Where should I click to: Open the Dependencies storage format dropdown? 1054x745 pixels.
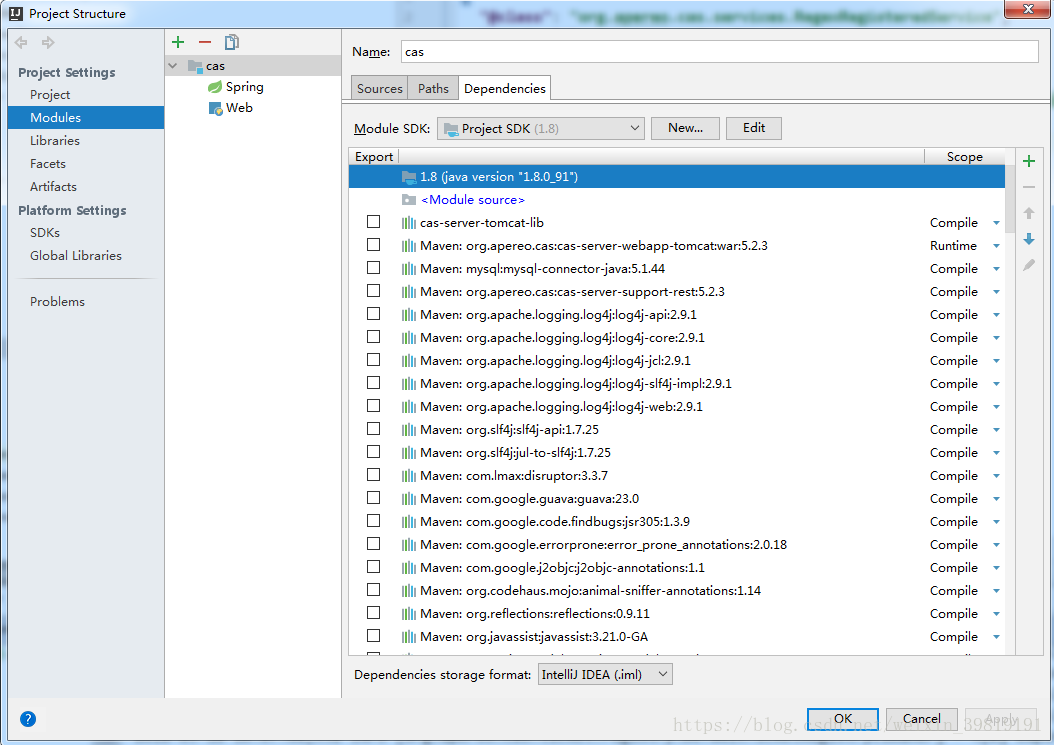pos(605,674)
